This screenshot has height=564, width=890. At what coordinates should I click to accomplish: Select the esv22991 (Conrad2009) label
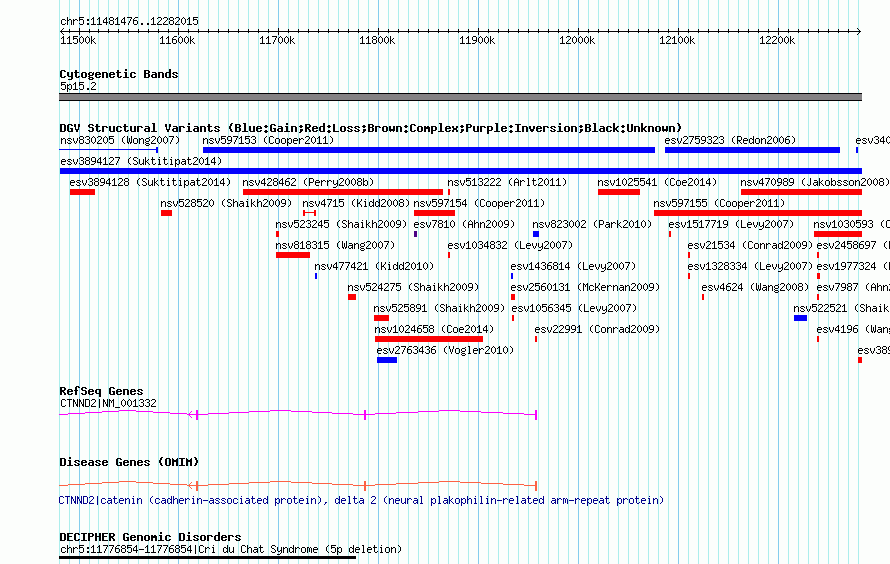pyautogui.click(x=597, y=329)
